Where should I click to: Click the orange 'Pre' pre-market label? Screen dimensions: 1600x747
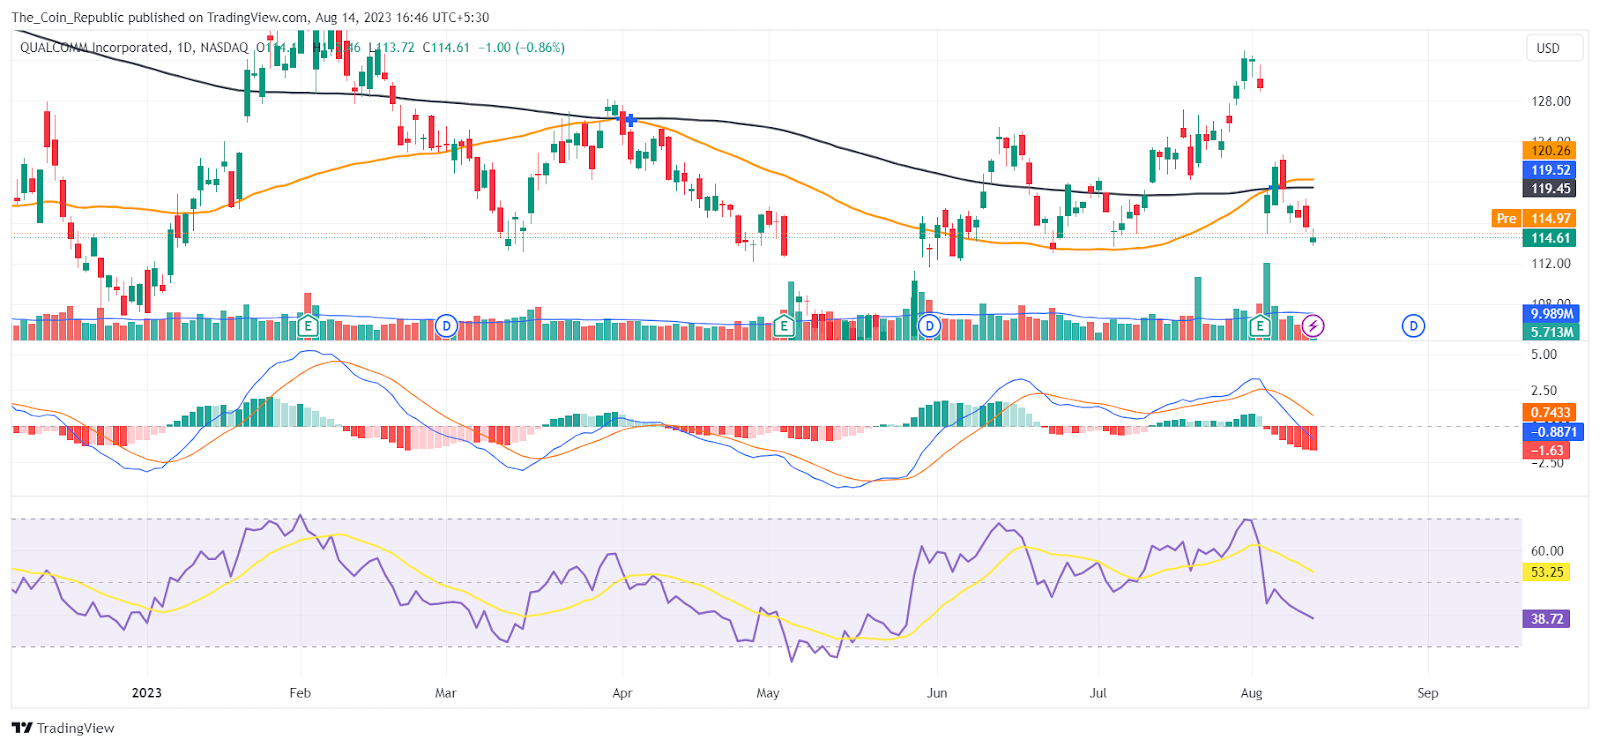coord(1506,218)
